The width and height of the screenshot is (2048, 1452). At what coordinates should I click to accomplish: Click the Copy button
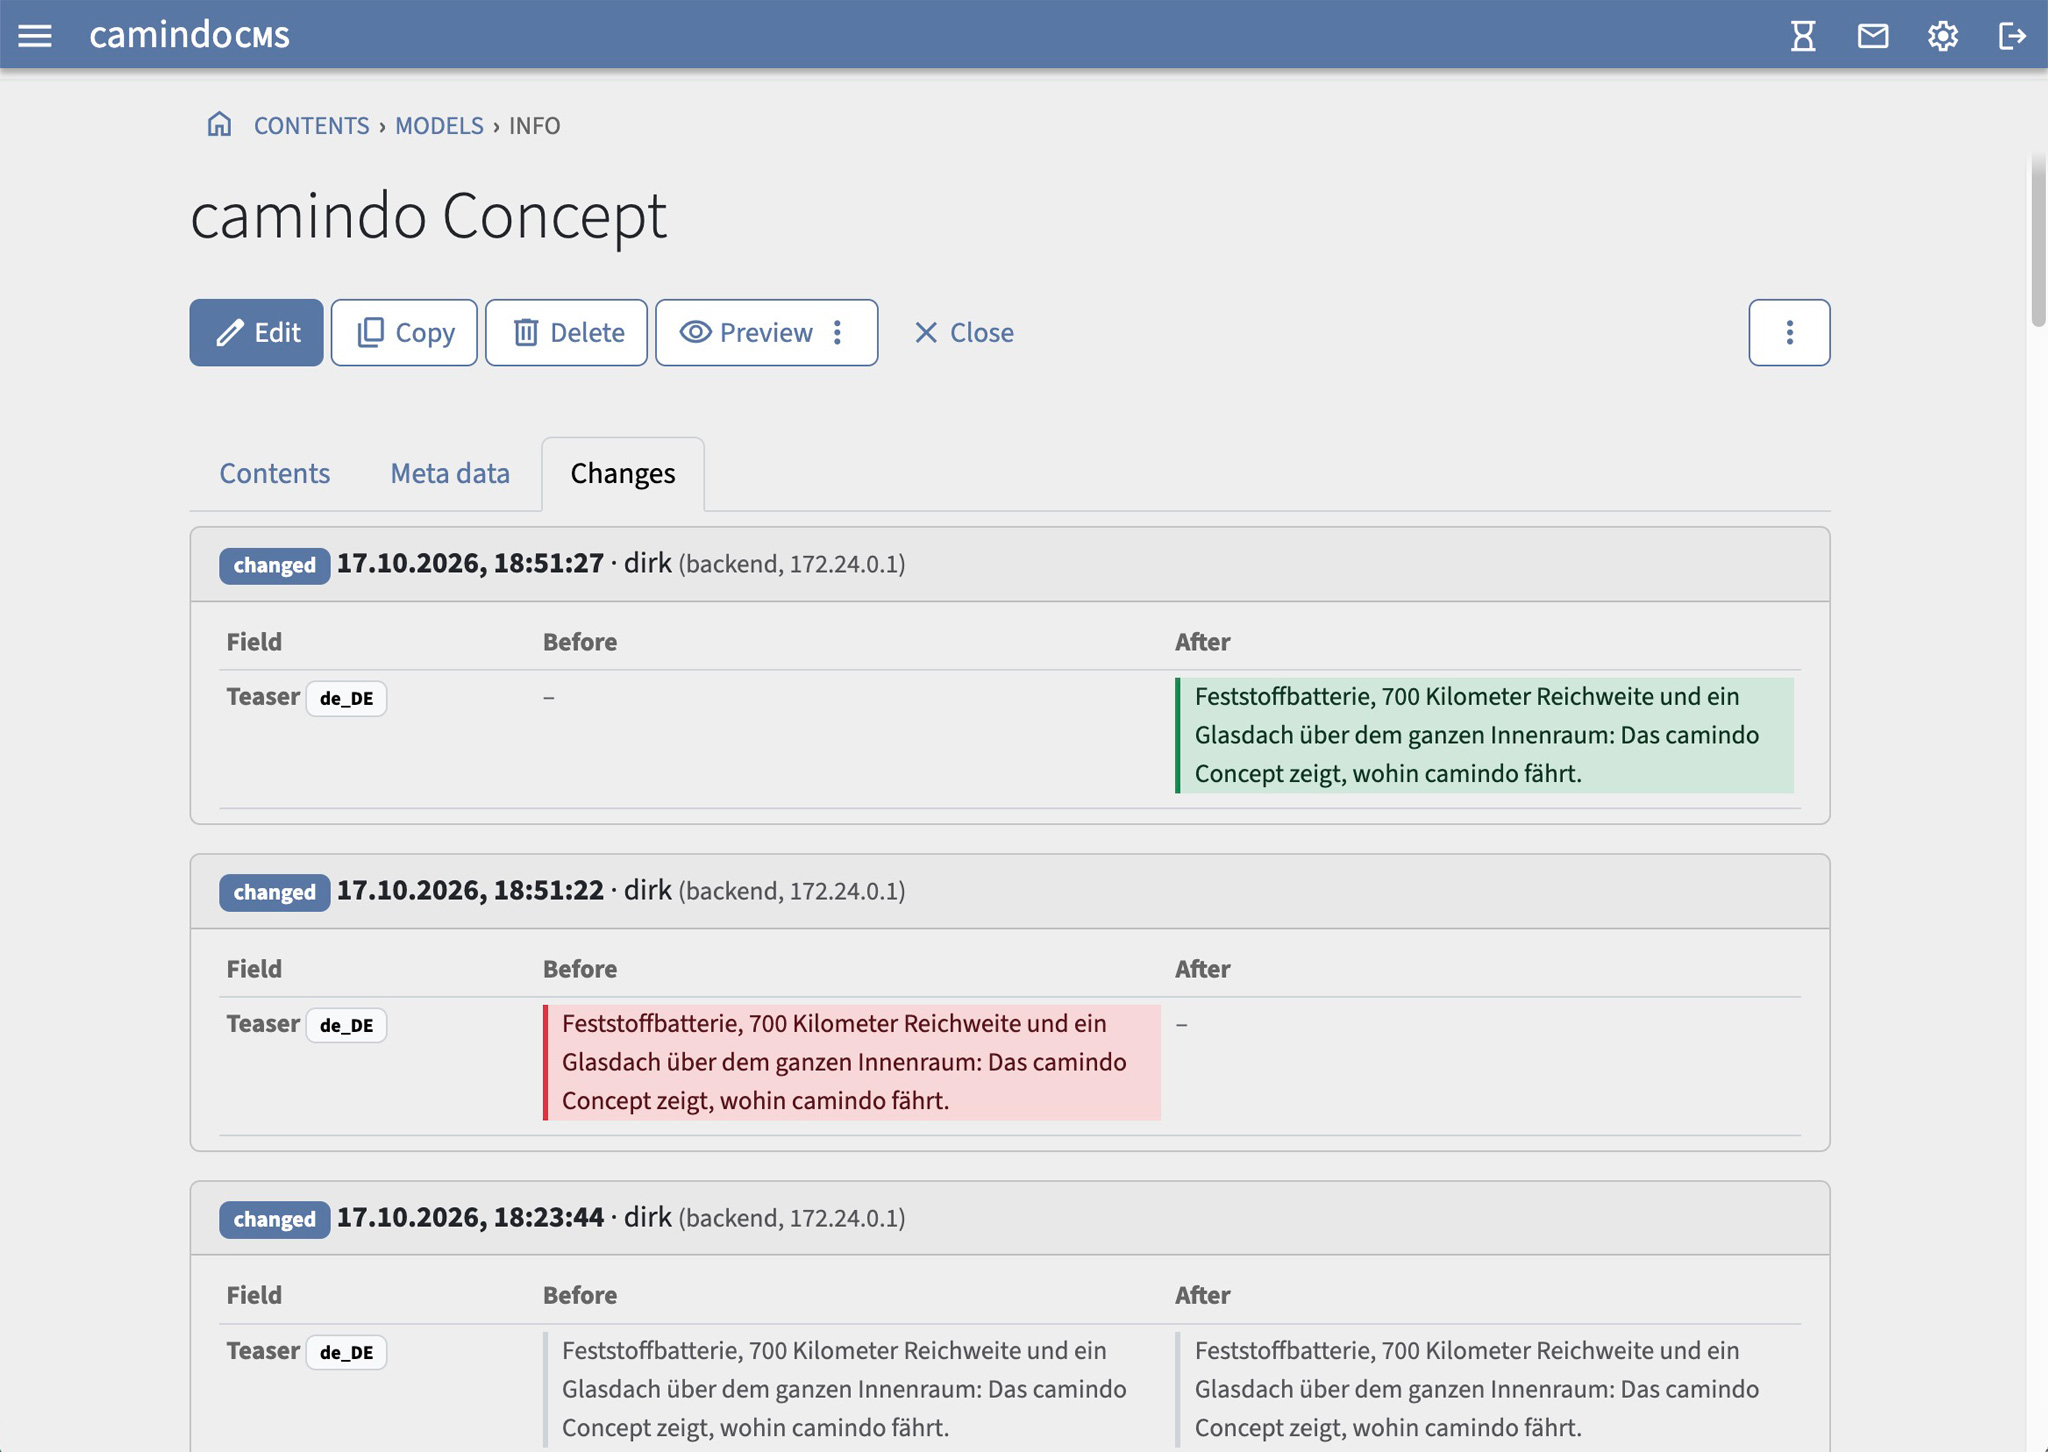(x=404, y=332)
